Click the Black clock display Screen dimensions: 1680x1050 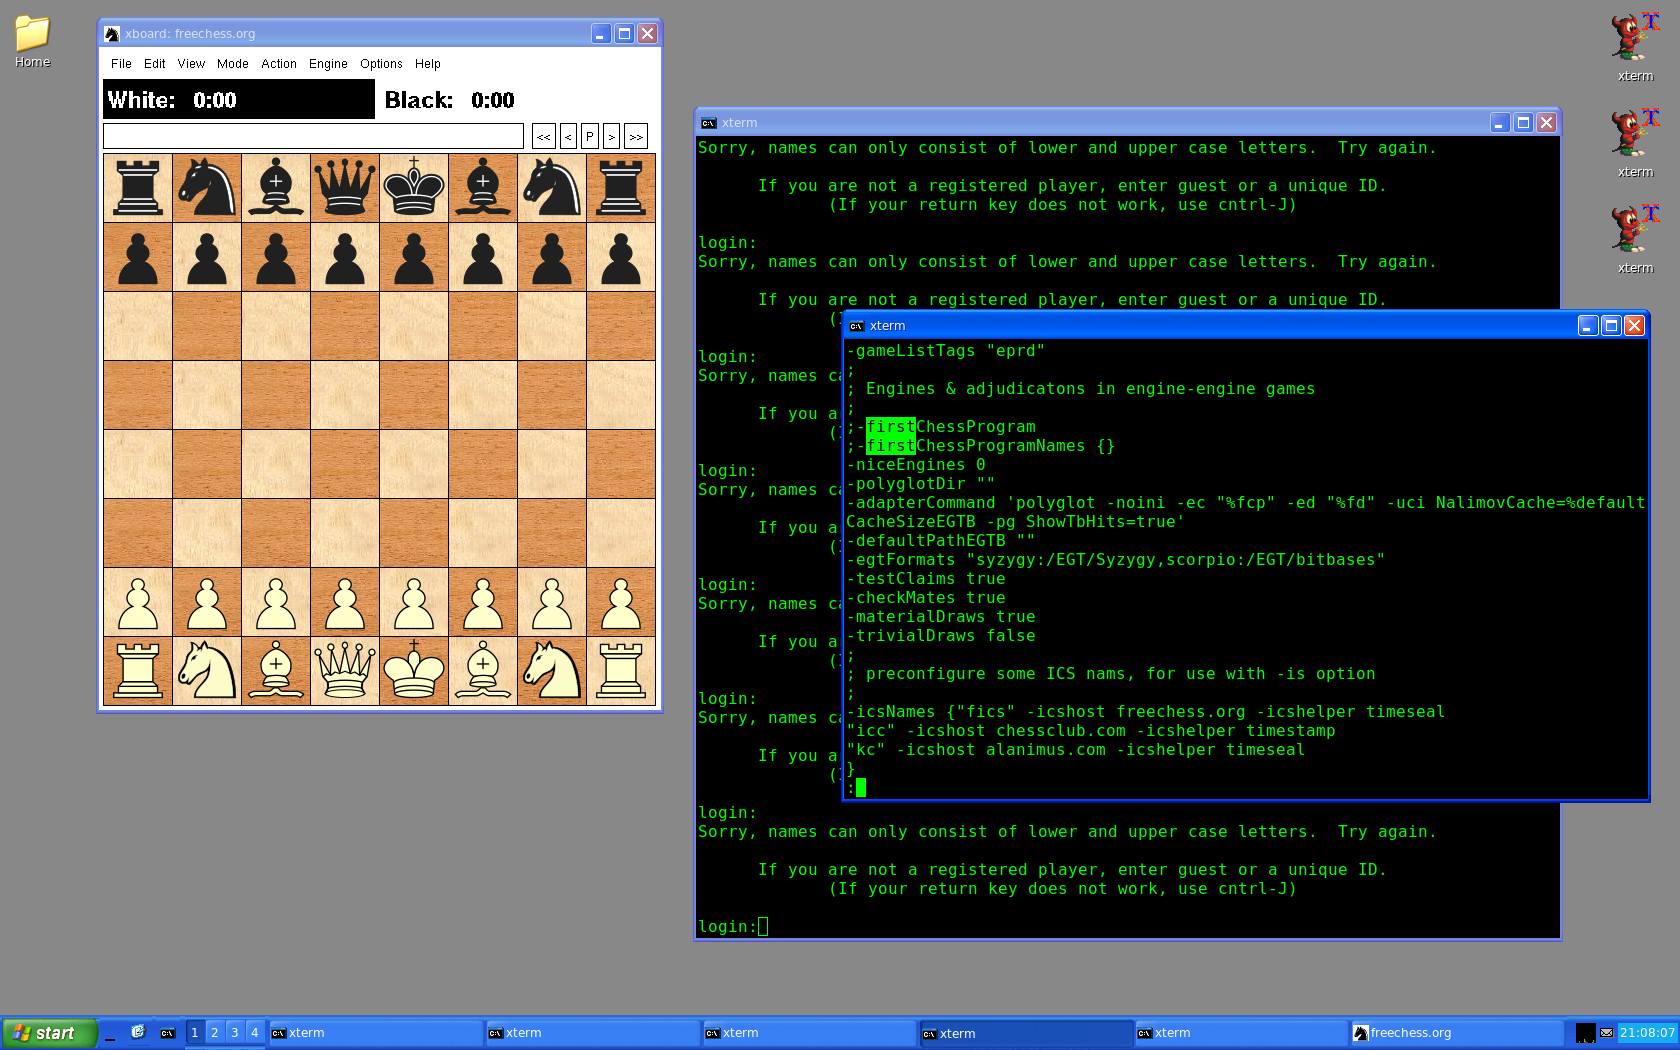pos(517,100)
